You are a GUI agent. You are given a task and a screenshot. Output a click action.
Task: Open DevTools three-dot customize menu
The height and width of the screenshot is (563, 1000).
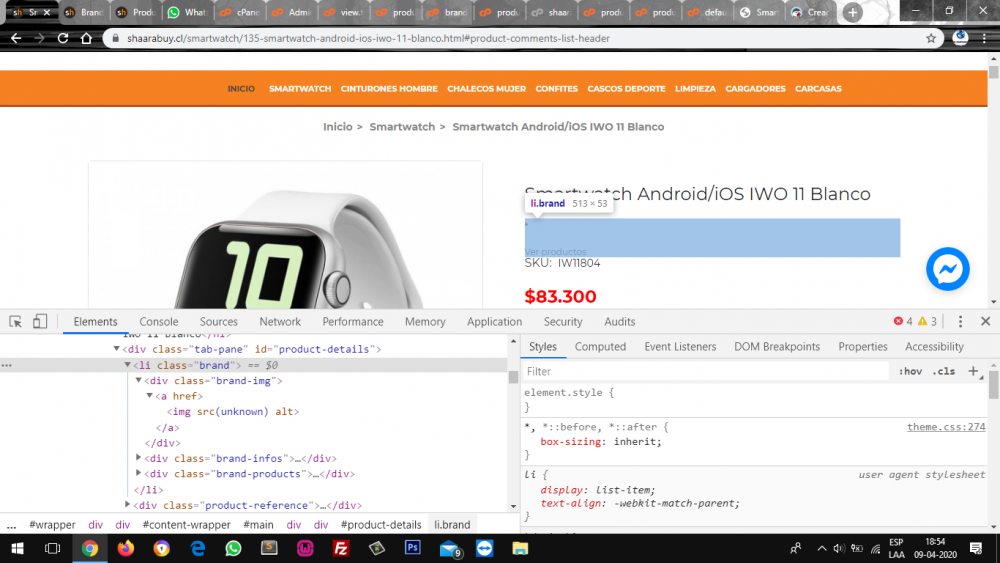pyautogui.click(x=960, y=322)
